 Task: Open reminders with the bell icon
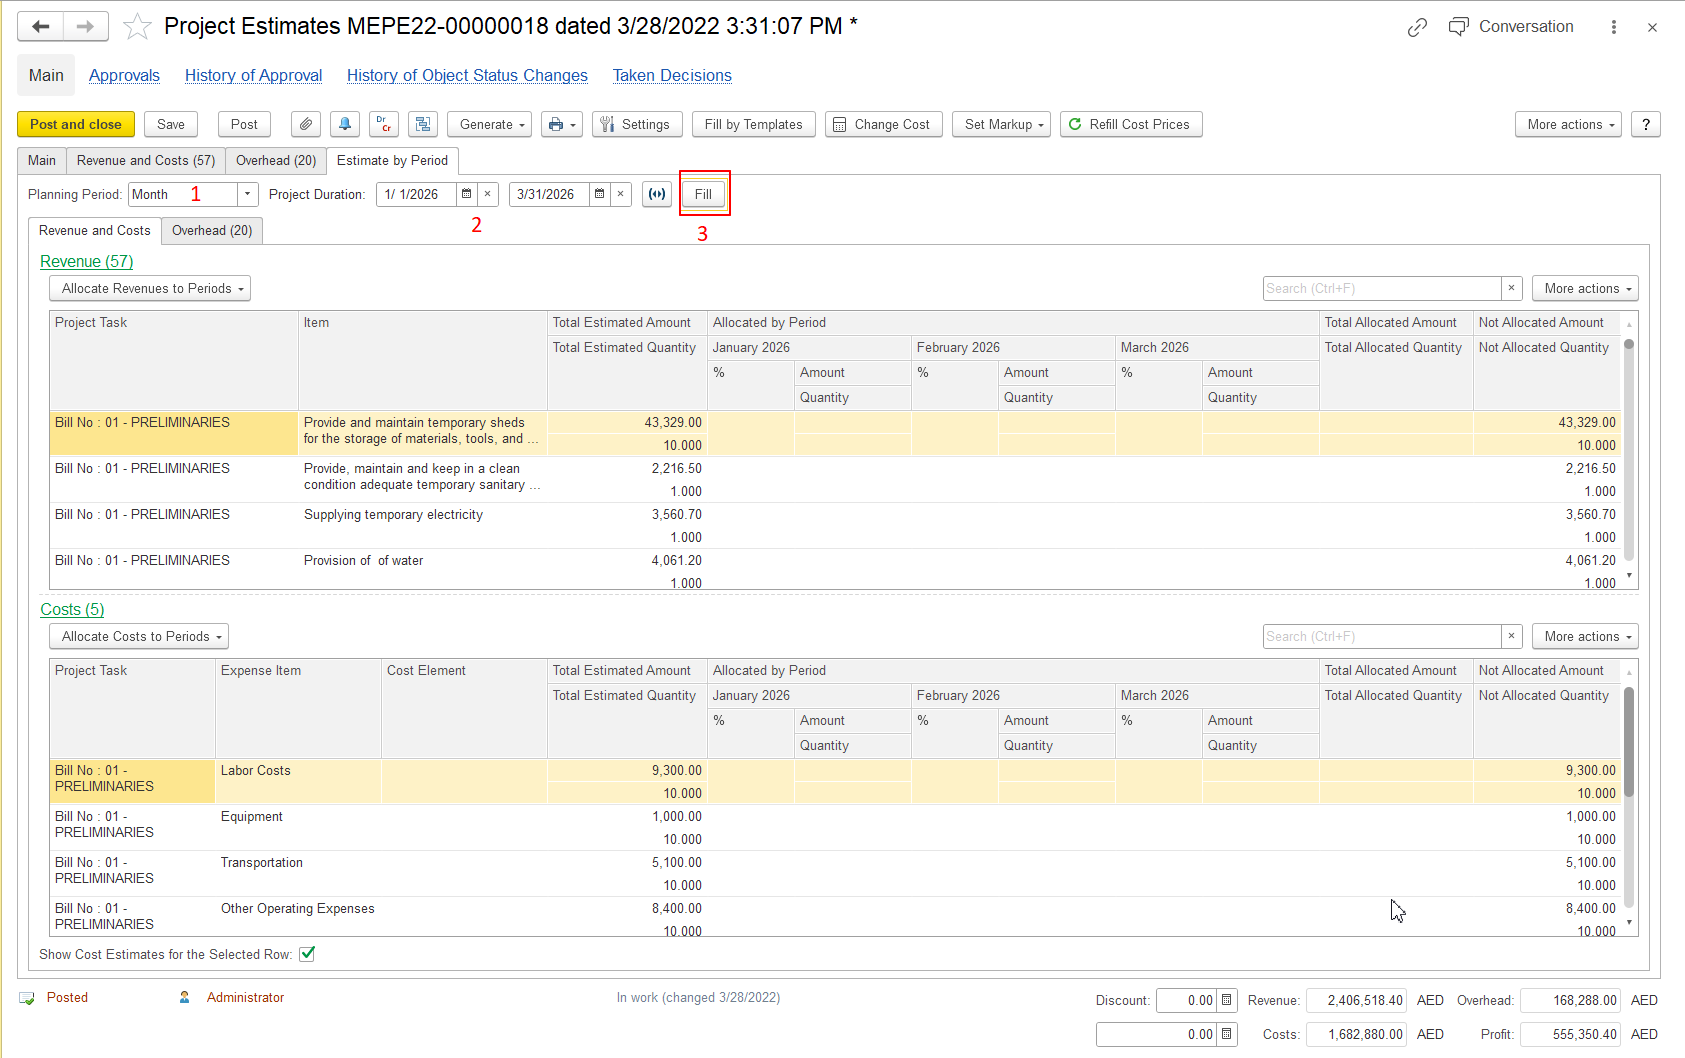coord(345,124)
